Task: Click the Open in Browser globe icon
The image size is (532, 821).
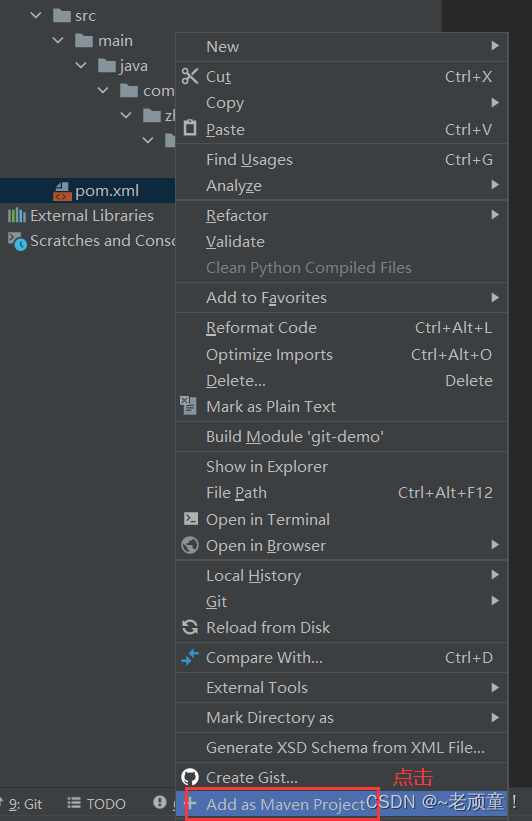Action: pos(190,545)
